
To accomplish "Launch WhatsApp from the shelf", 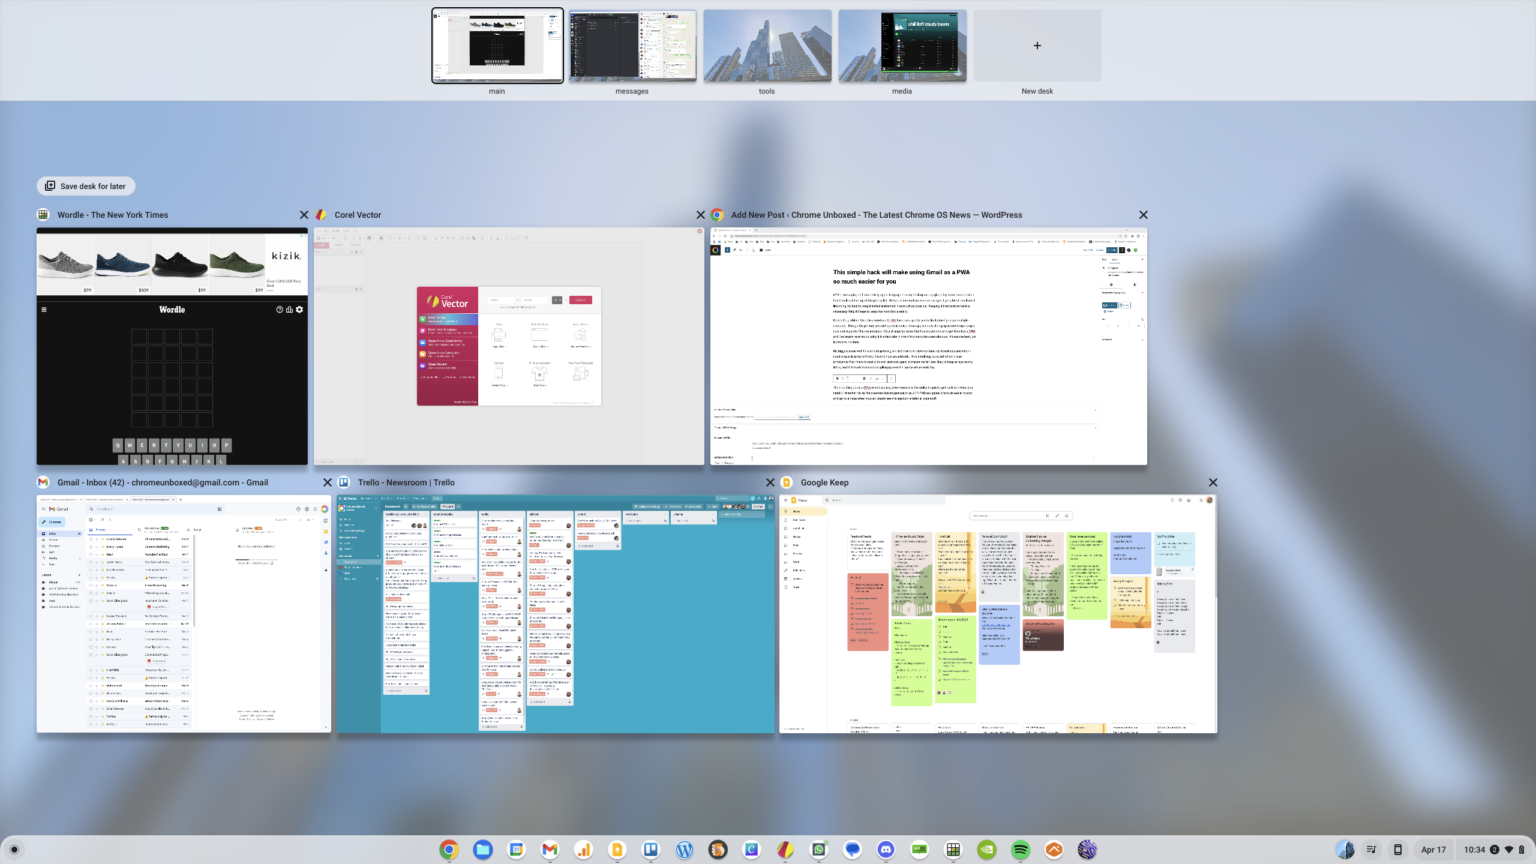I will coord(819,850).
